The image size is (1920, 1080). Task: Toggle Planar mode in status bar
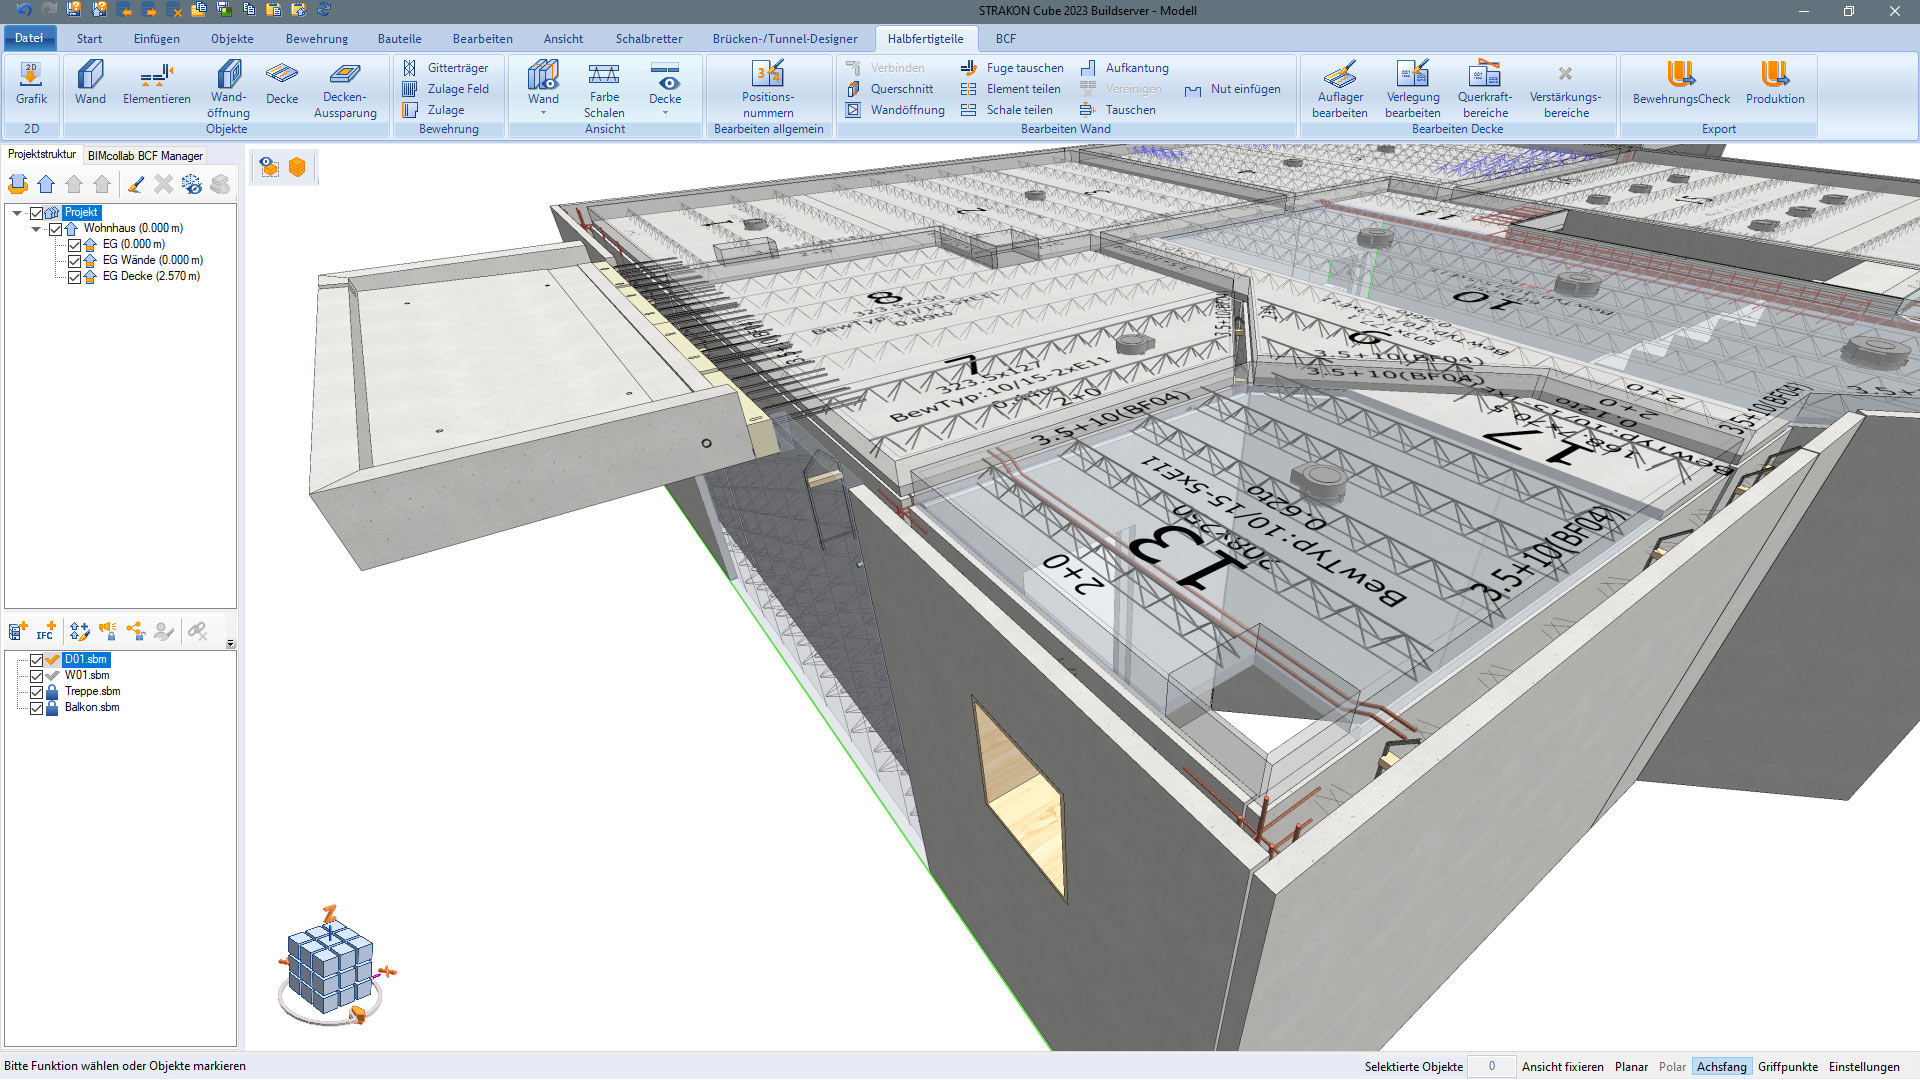(1631, 1067)
